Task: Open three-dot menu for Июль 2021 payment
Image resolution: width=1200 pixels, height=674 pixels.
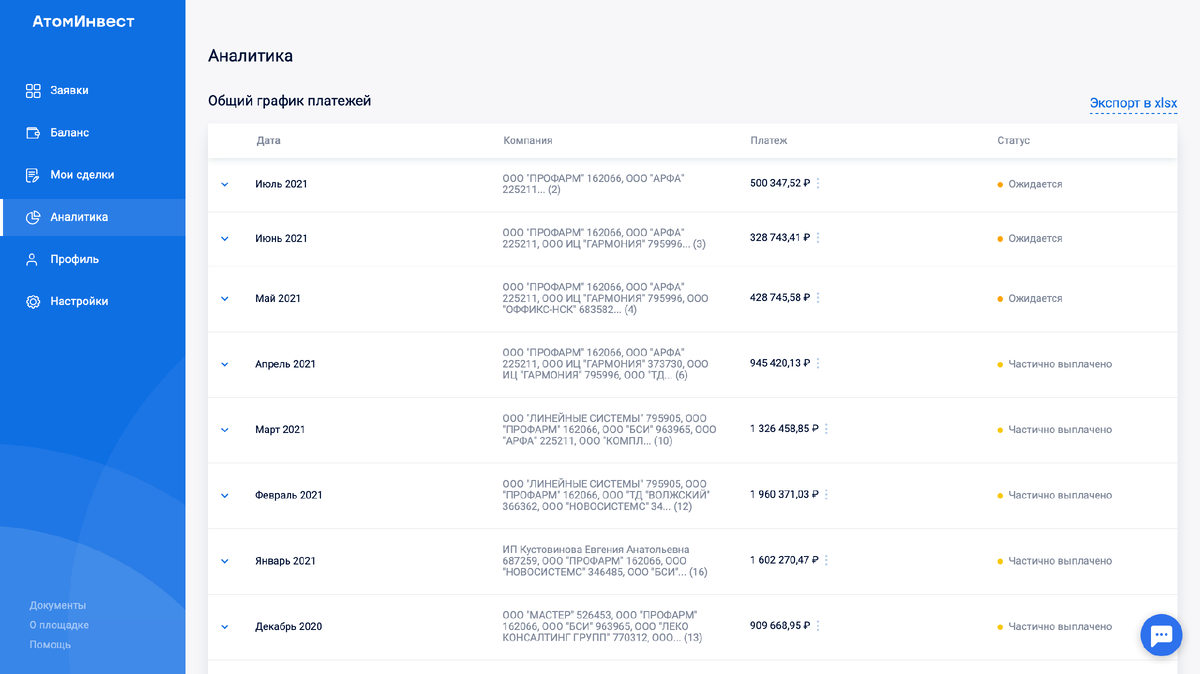Action: [818, 184]
